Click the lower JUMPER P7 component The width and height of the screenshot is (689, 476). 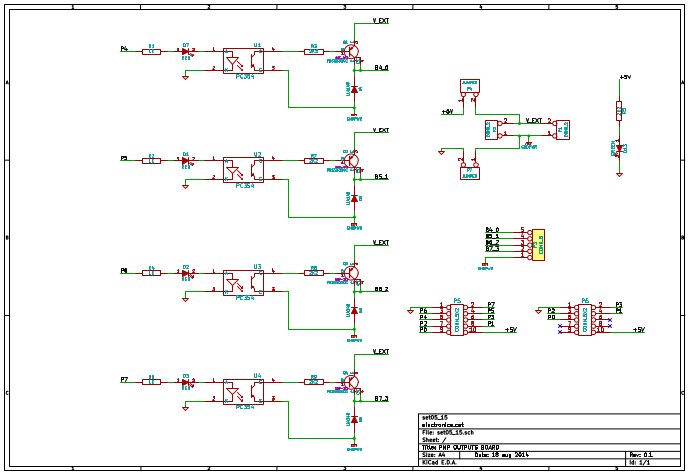[x=469, y=173]
